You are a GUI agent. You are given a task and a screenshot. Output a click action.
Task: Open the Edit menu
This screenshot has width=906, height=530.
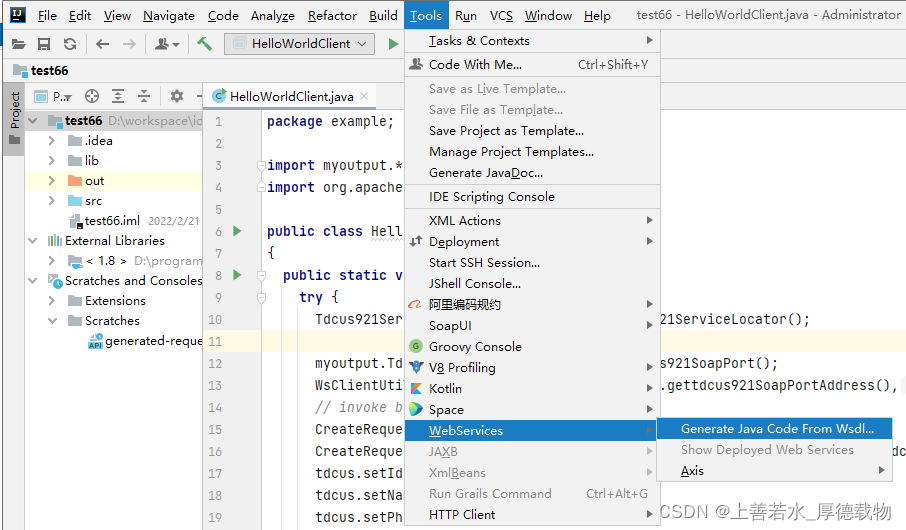click(80, 16)
